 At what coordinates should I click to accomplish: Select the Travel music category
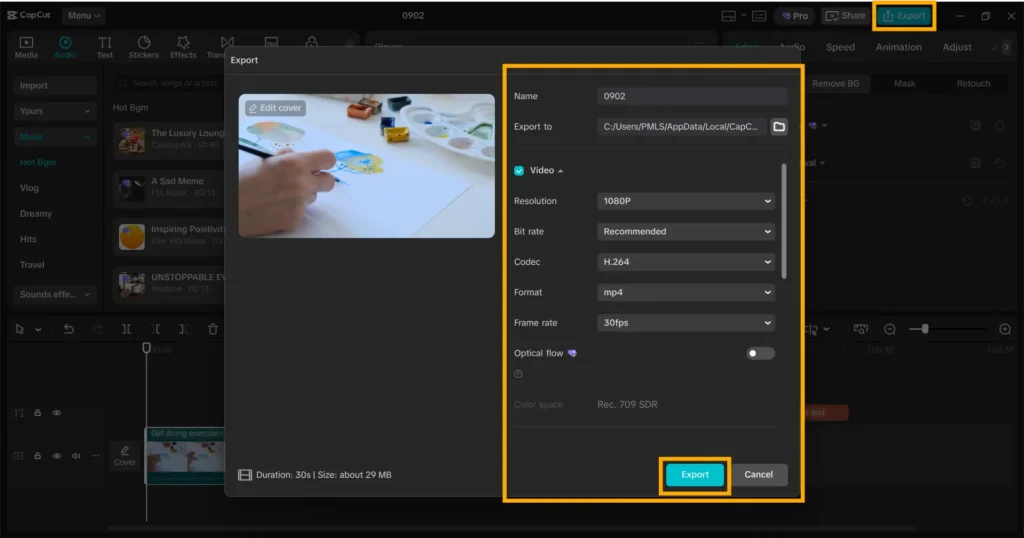click(x=32, y=265)
